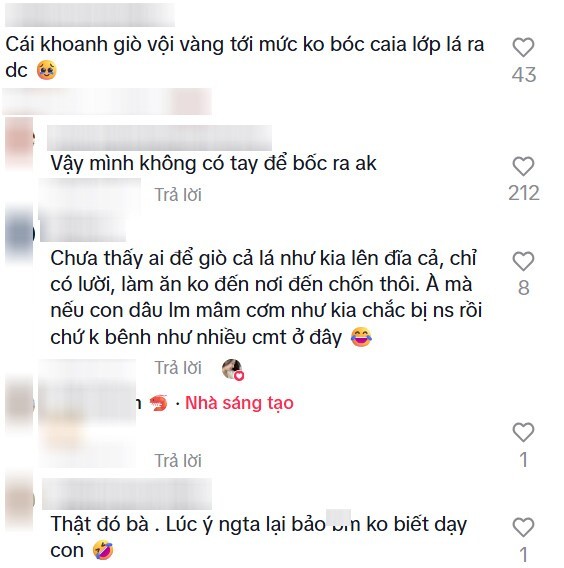Click the like count showing 8
564x568 pixels.
[x=523, y=288]
